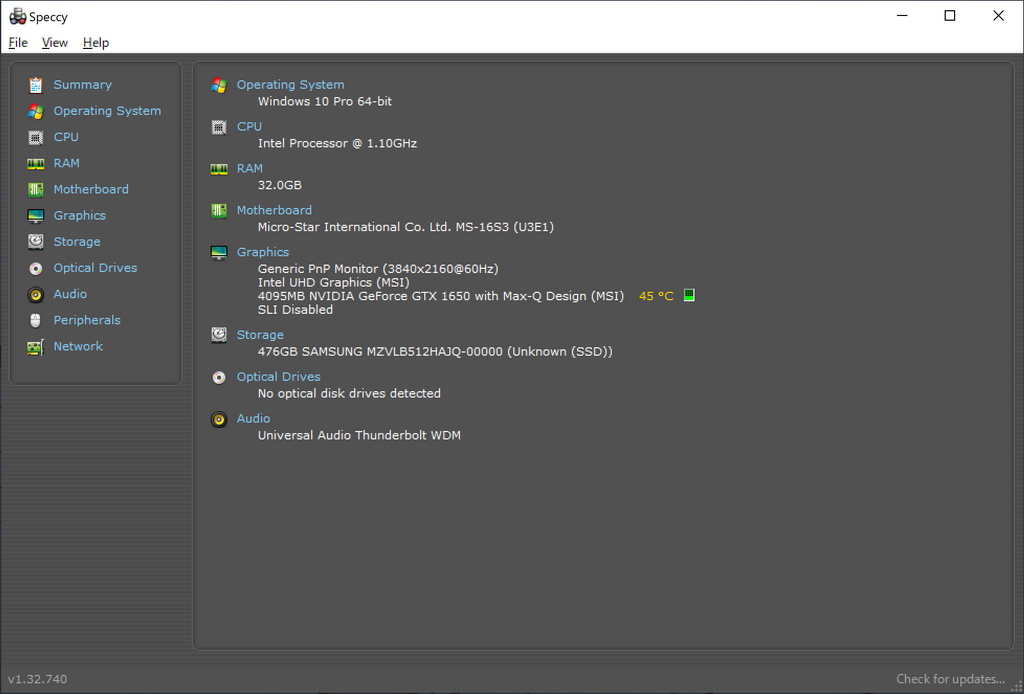Click the Network card icon in sidebar
The image size is (1024, 694).
click(x=36, y=347)
